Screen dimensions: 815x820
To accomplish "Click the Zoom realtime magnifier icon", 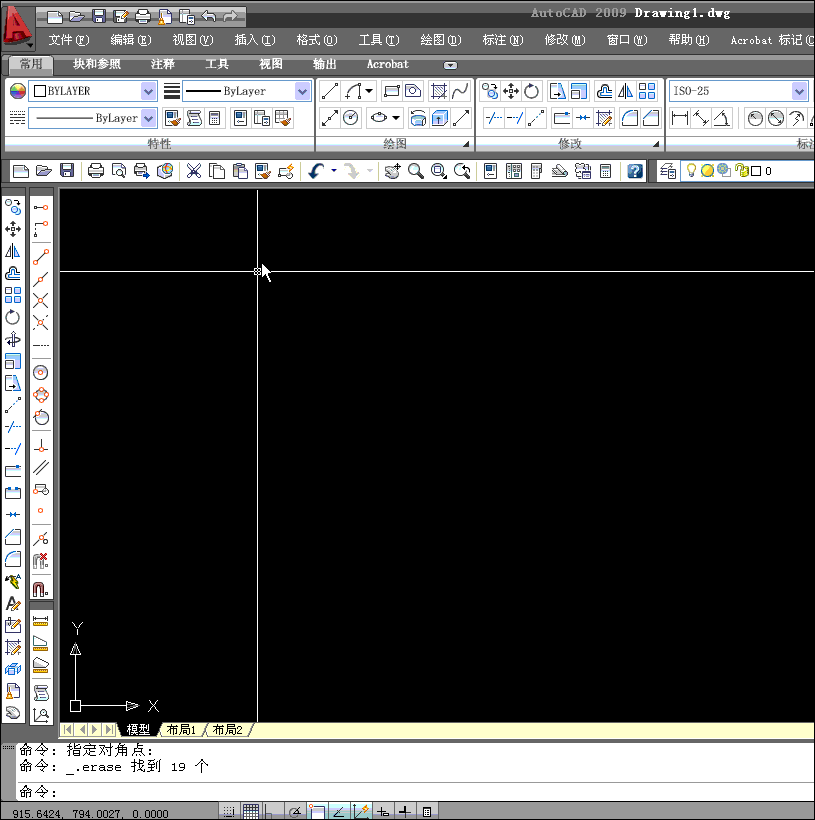I will pos(415,170).
